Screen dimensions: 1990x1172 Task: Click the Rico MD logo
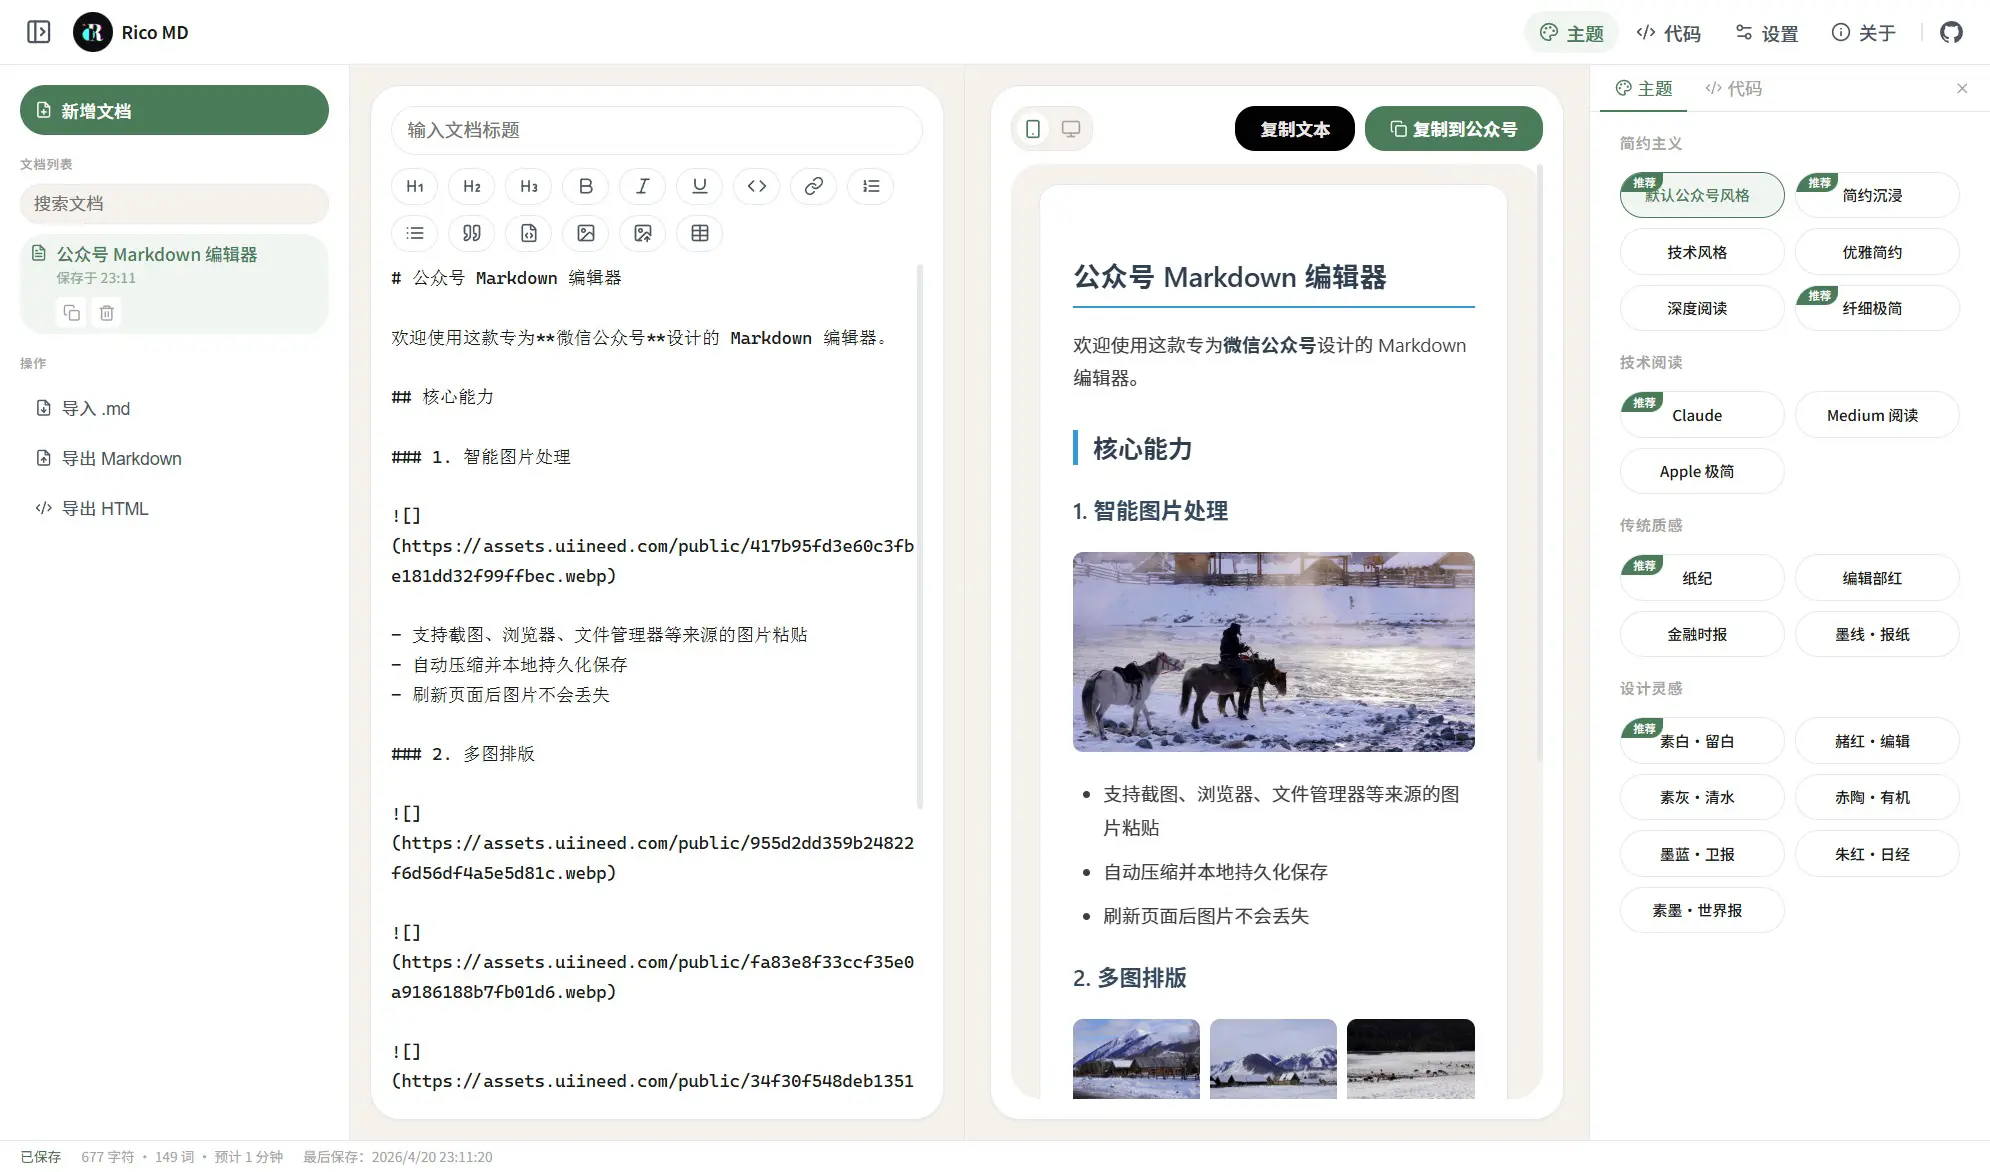93,32
